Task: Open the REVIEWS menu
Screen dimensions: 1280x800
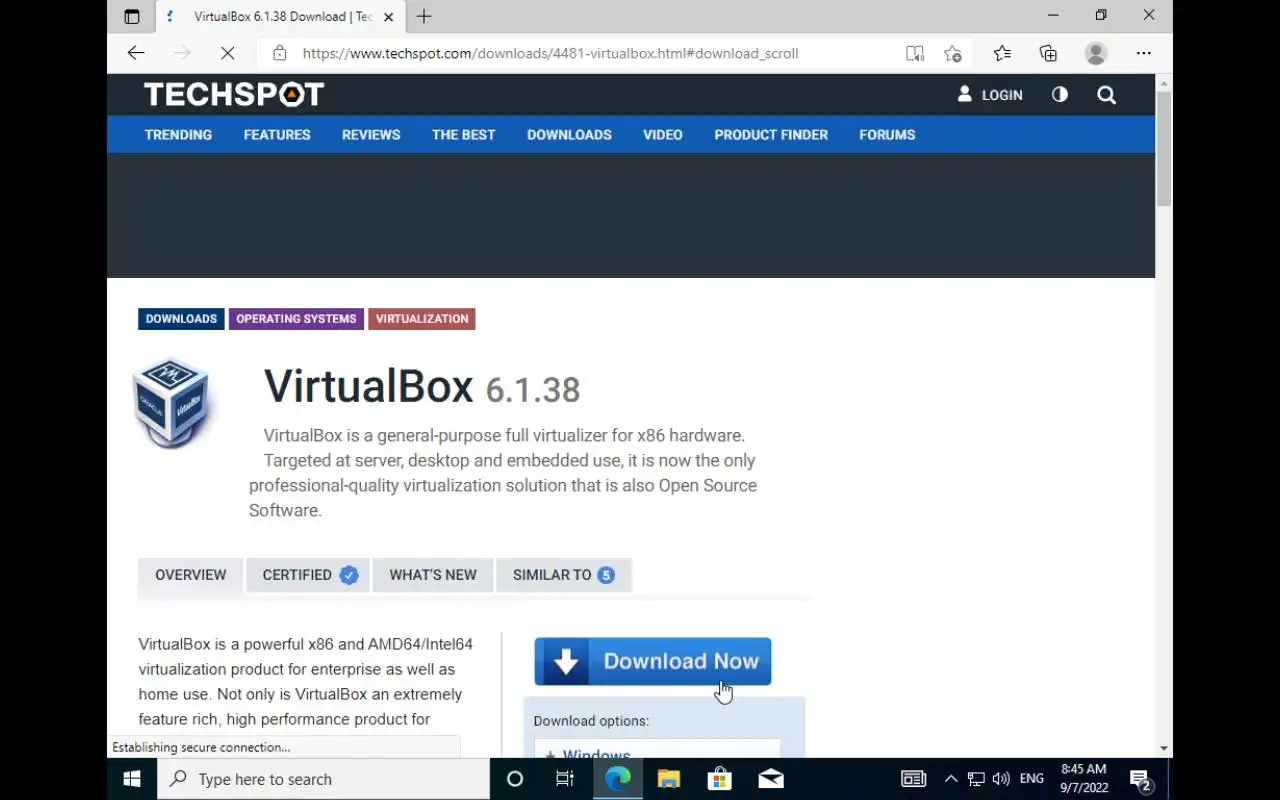Action: click(371, 134)
